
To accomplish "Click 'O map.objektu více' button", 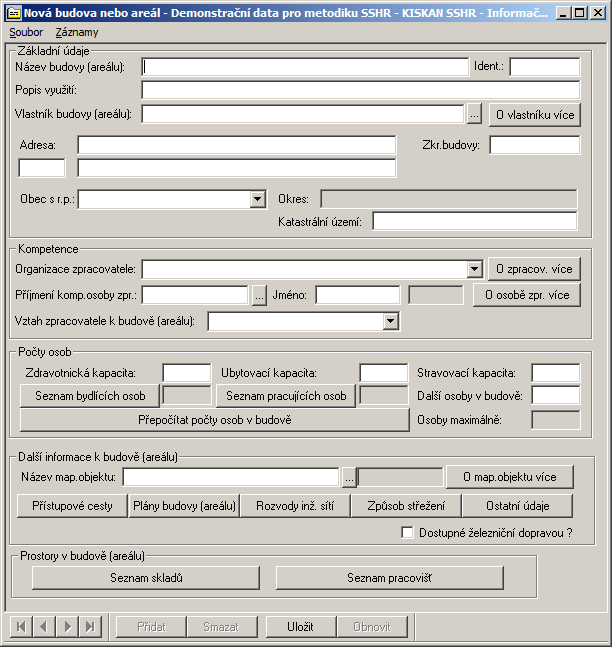I will coord(510,477).
